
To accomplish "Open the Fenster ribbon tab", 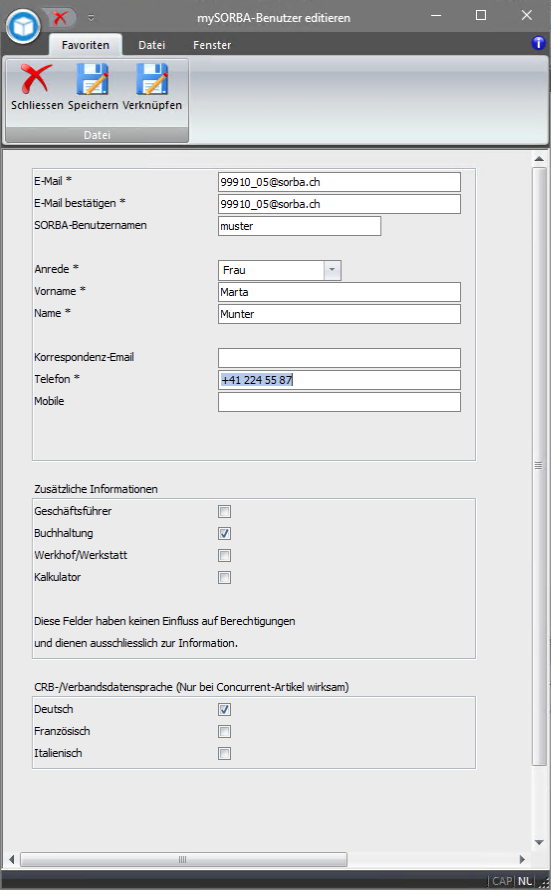I will (212, 45).
